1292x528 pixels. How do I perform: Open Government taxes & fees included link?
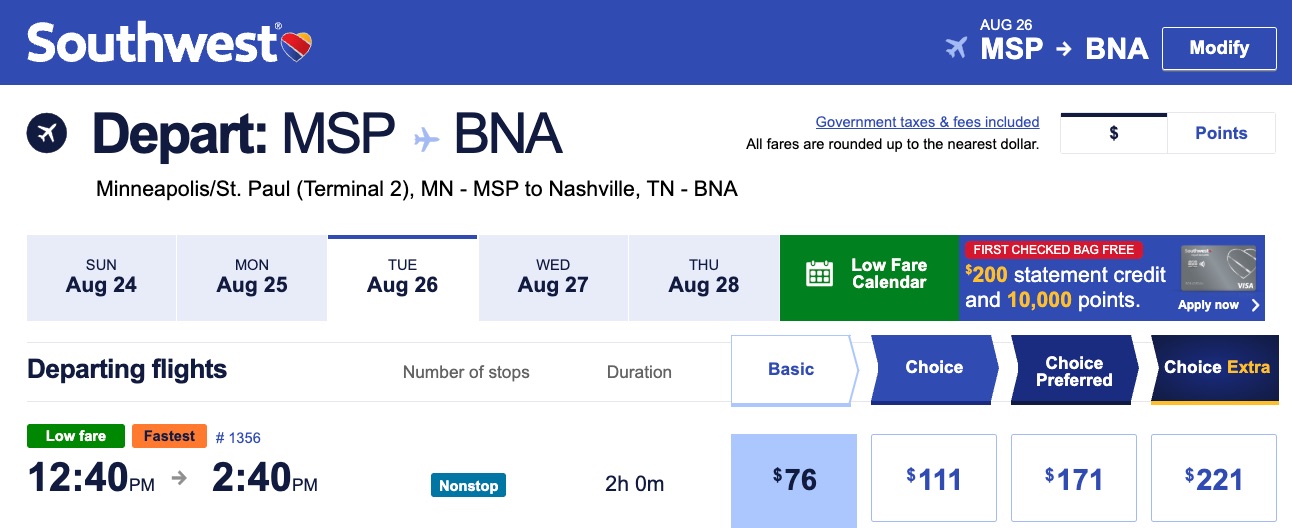[927, 122]
